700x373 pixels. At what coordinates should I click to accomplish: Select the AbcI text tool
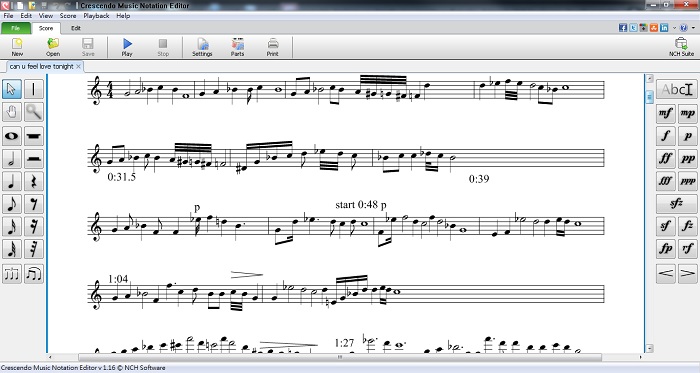click(676, 89)
